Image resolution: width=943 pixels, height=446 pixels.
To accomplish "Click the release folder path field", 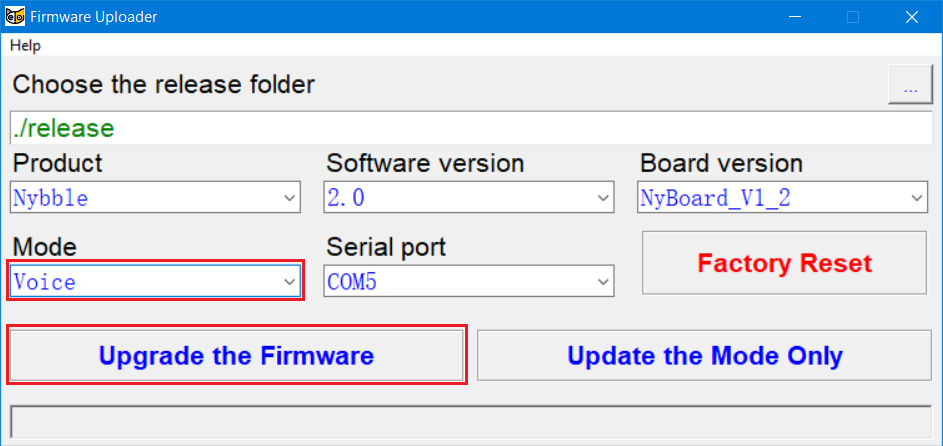I will pyautogui.click(x=470, y=128).
